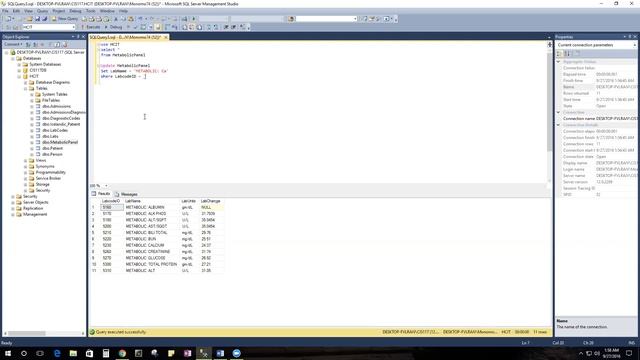Select the Synonyms folder
Viewport: 640px width, 360px height.
(x=45, y=166)
